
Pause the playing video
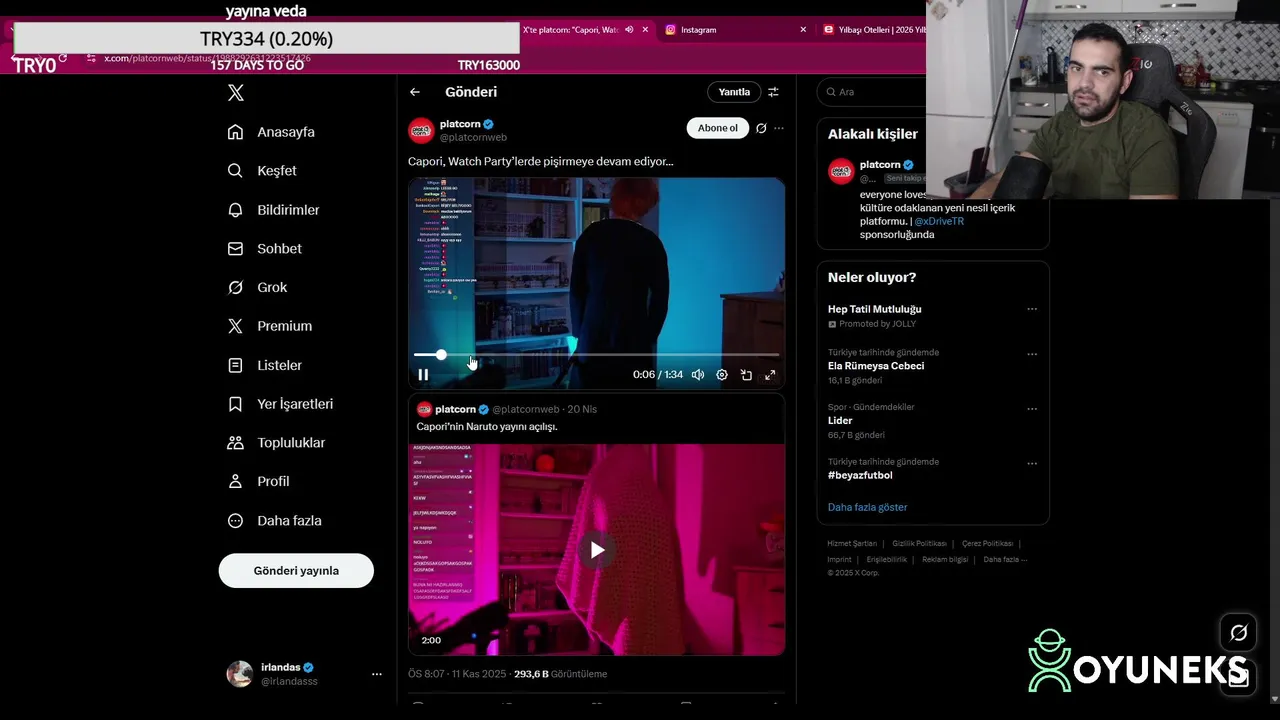(423, 375)
